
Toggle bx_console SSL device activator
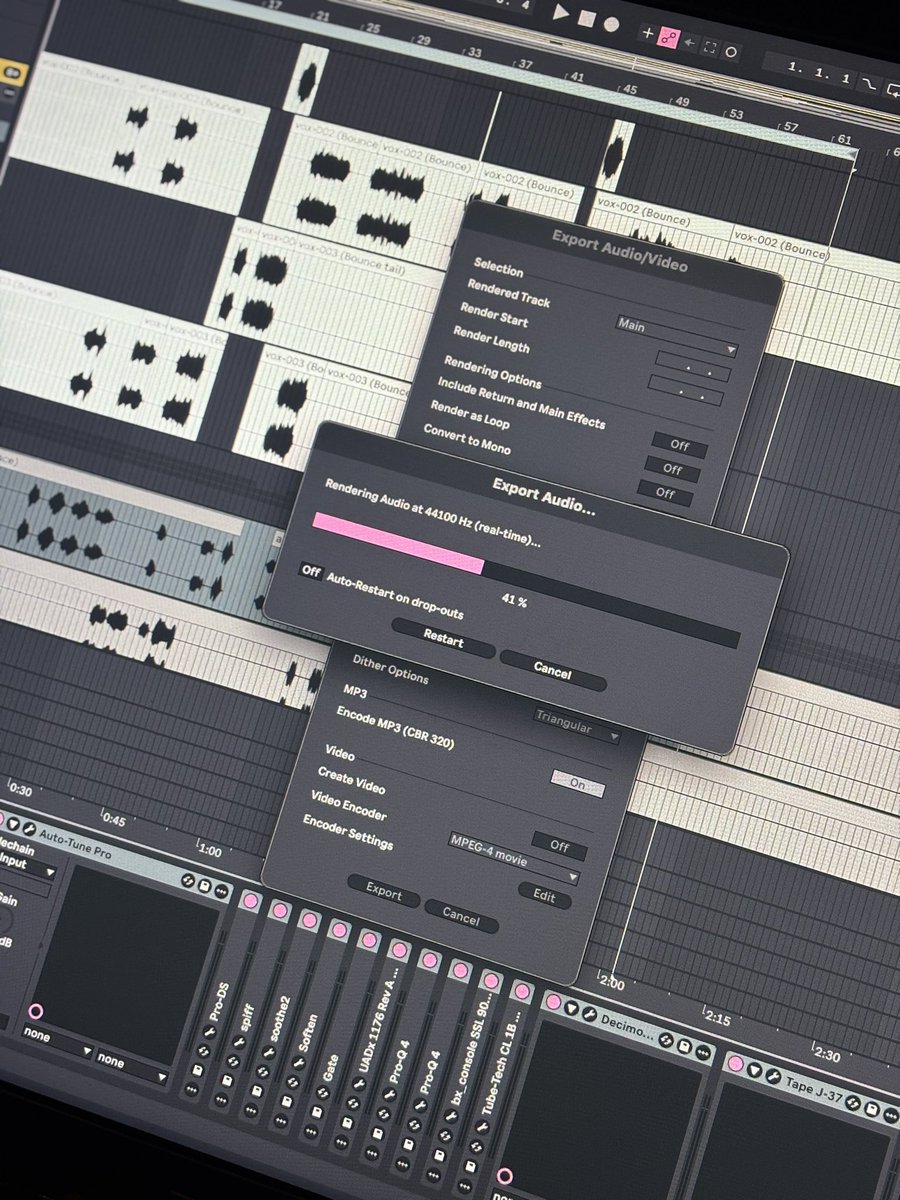490,980
